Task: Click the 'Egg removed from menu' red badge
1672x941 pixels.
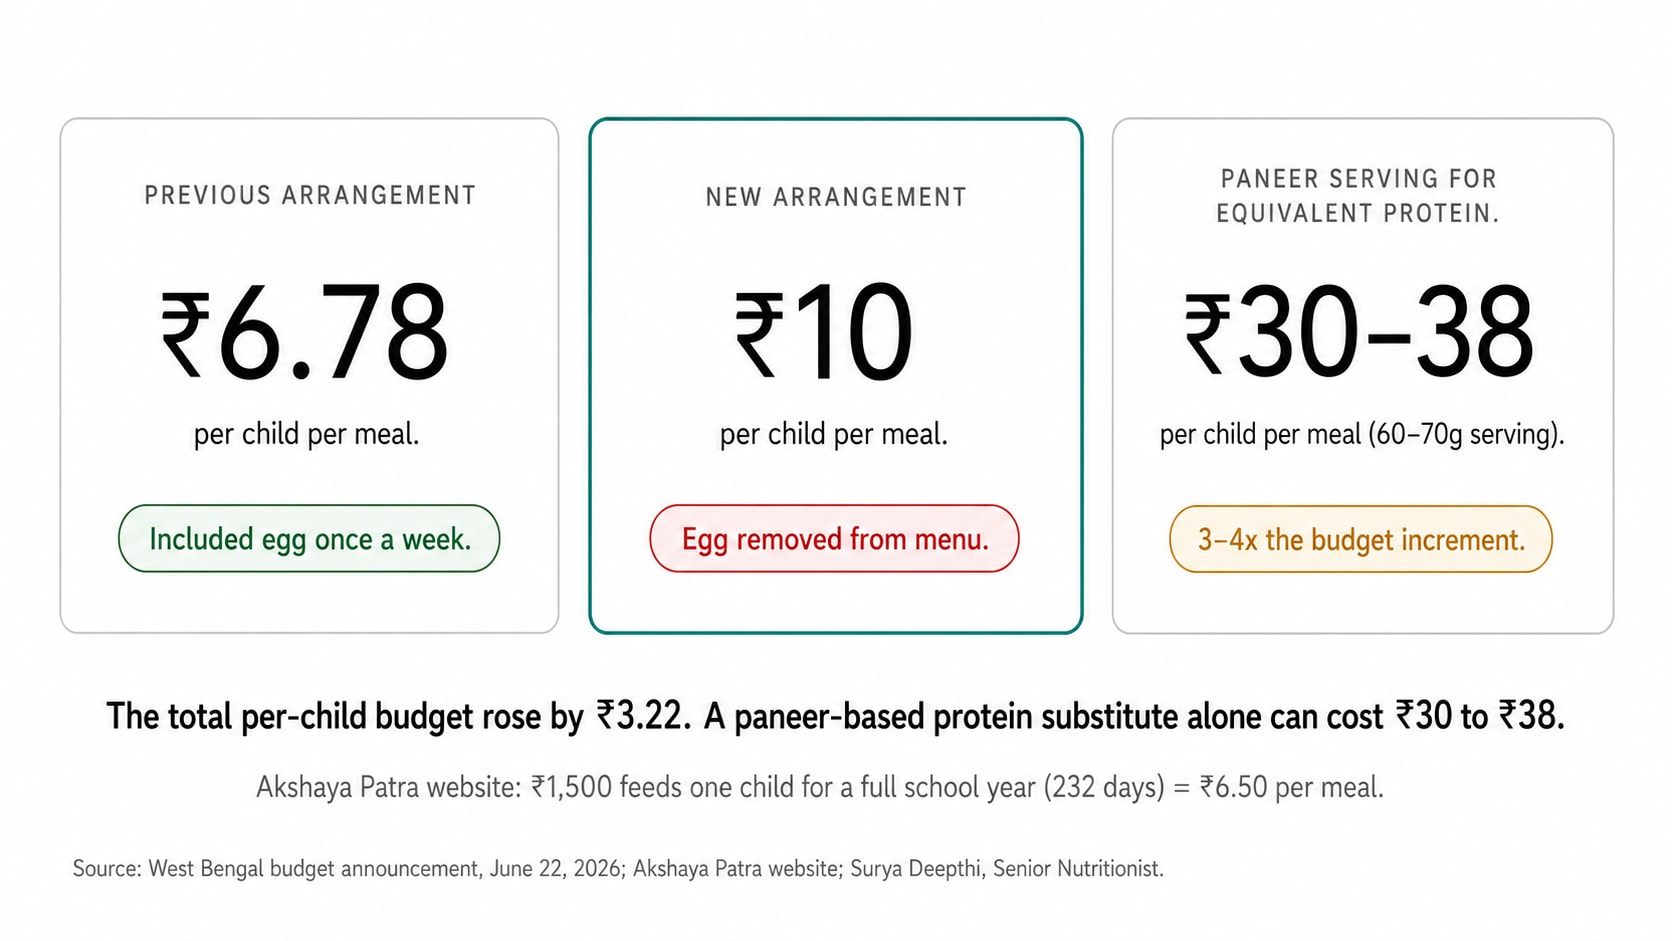Action: click(835, 539)
